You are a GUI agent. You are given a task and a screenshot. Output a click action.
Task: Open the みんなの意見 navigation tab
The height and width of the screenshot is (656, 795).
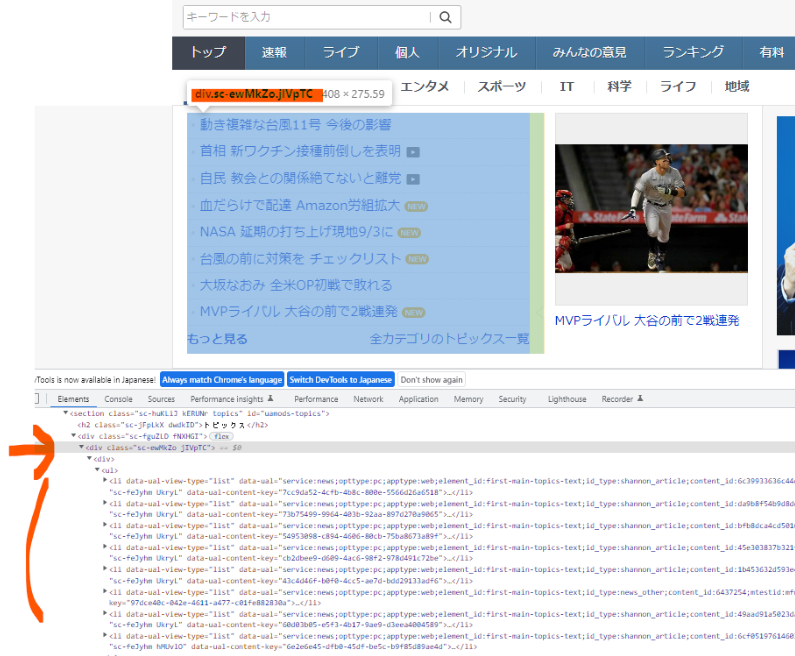point(590,53)
